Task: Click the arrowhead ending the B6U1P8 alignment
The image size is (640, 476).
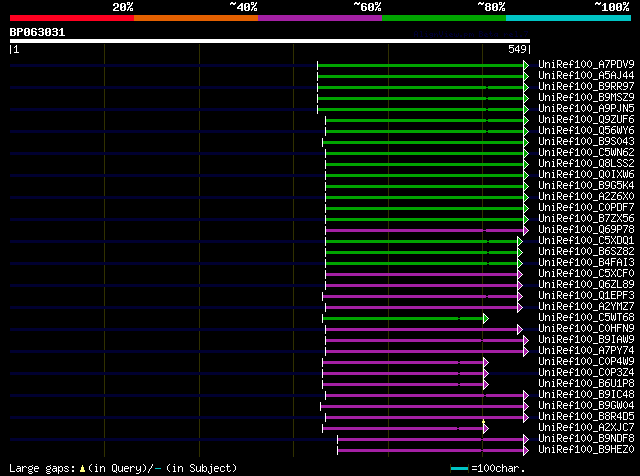Action: 486,385
